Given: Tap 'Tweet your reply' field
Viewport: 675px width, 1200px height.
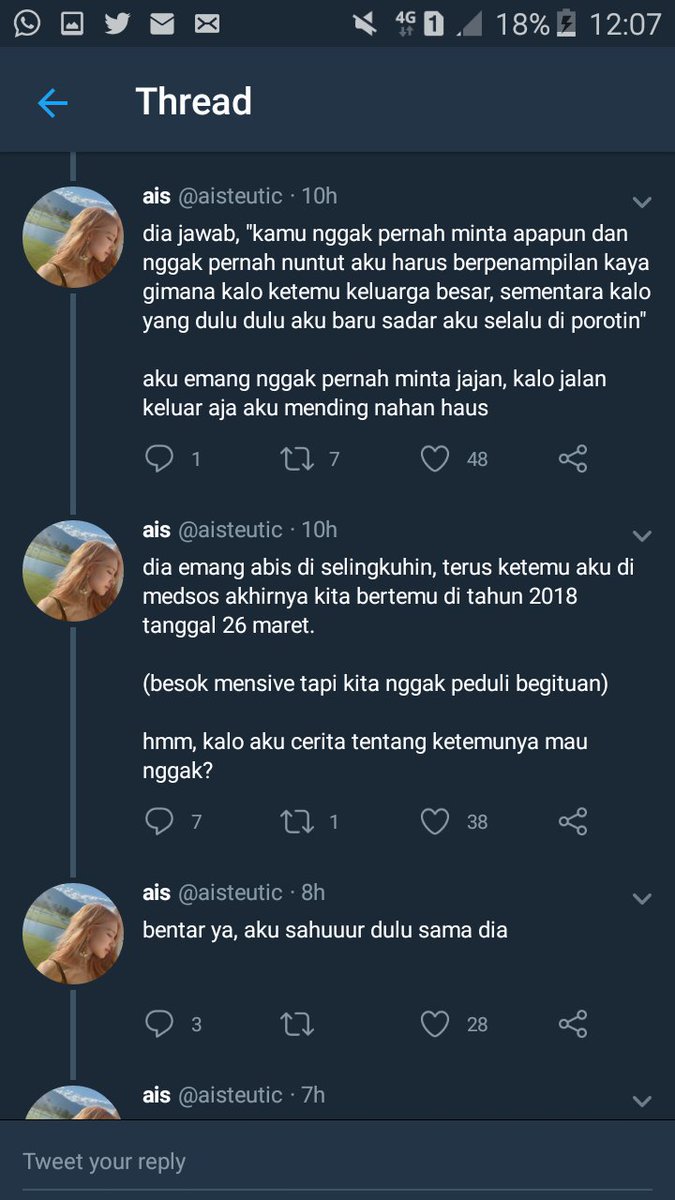Looking at the screenshot, I should (337, 1161).
